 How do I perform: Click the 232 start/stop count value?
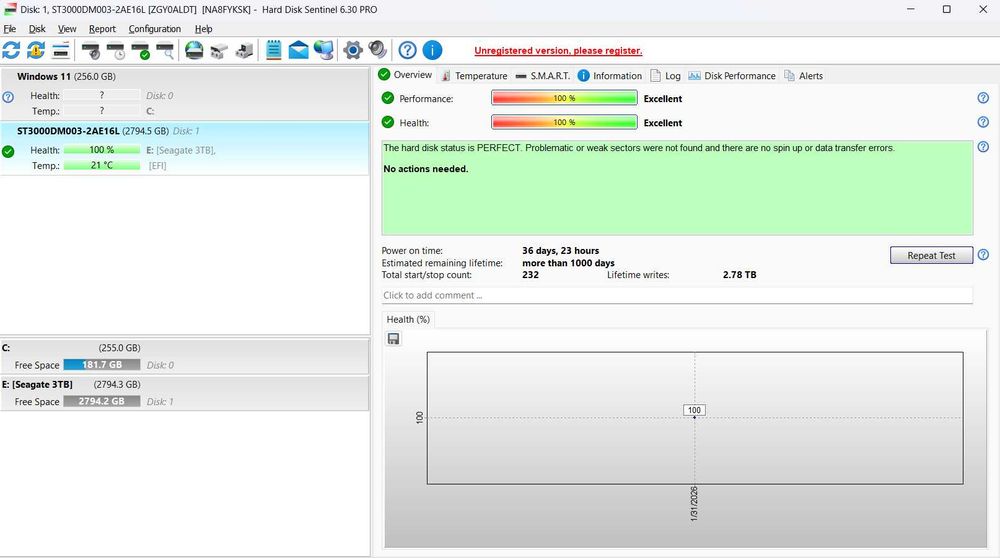(x=530, y=275)
